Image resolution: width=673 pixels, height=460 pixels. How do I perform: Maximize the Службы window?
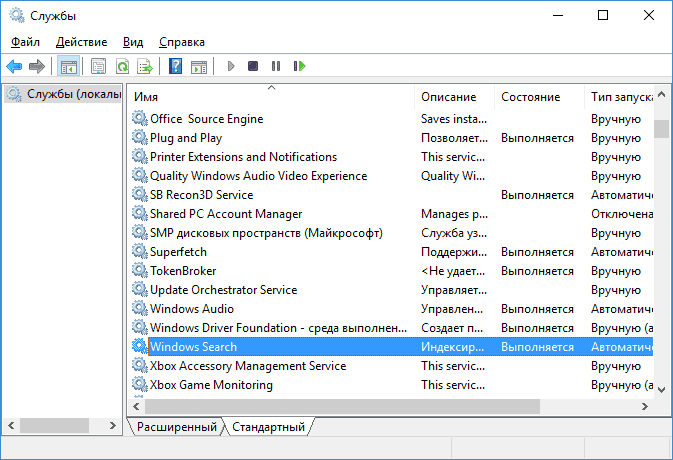pos(603,15)
